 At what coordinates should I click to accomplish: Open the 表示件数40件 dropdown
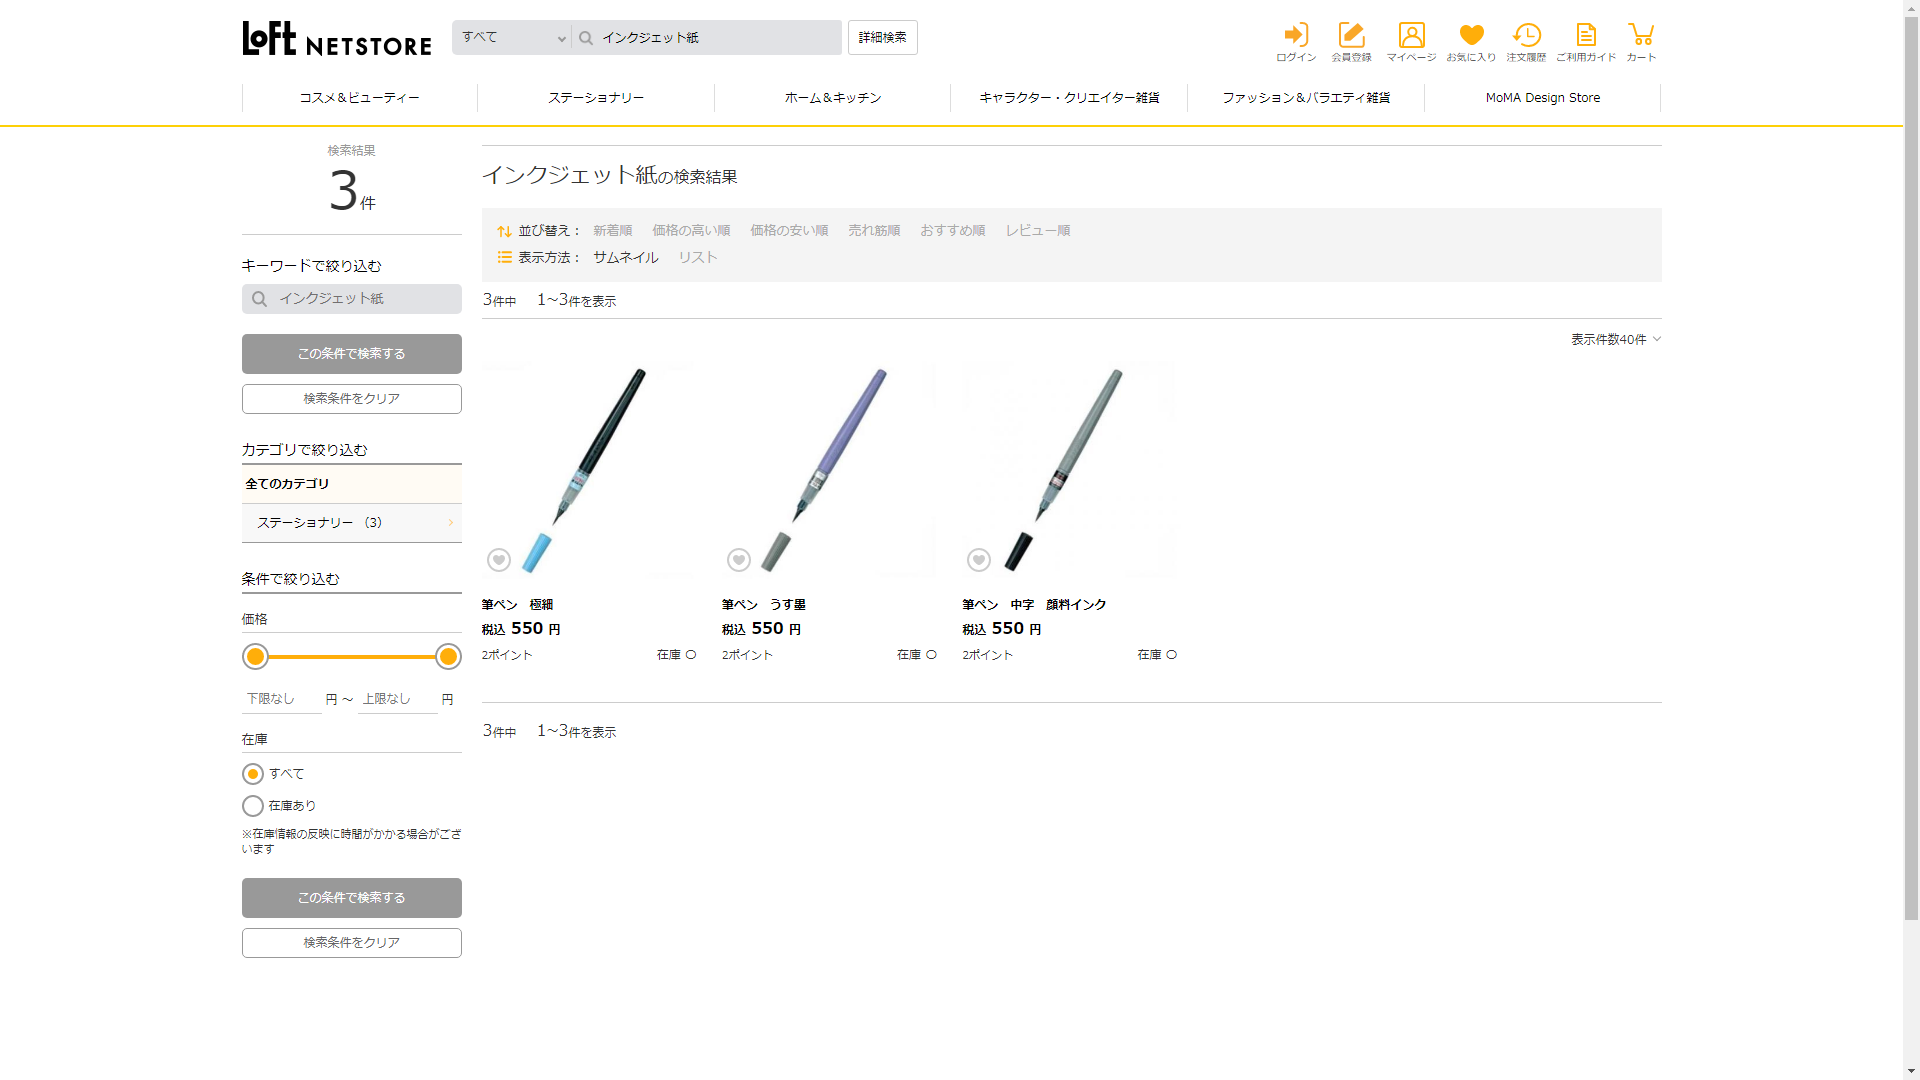tap(1615, 340)
